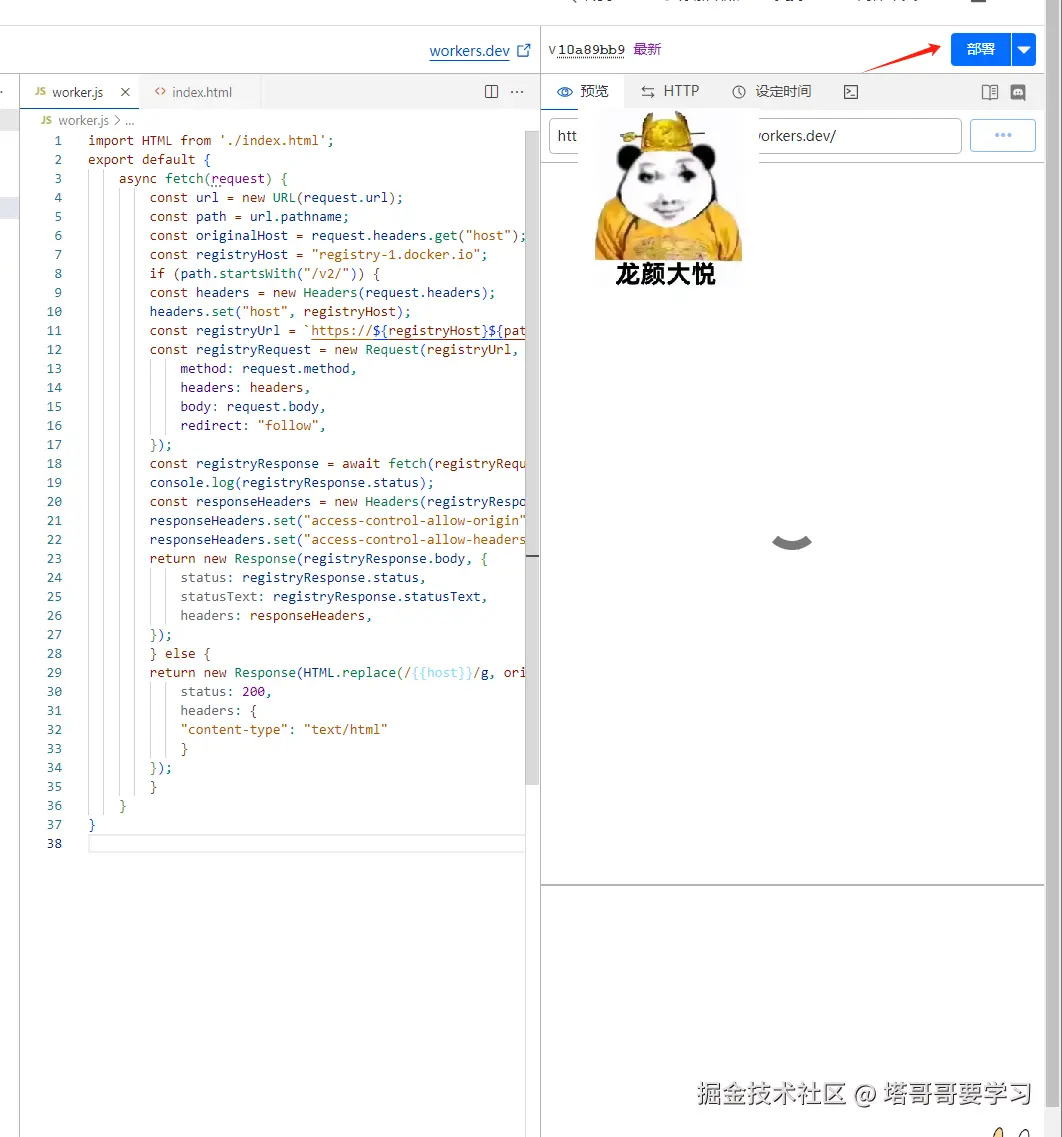Switch to the 预览 preview tab
The height and width of the screenshot is (1137, 1062).
point(584,91)
